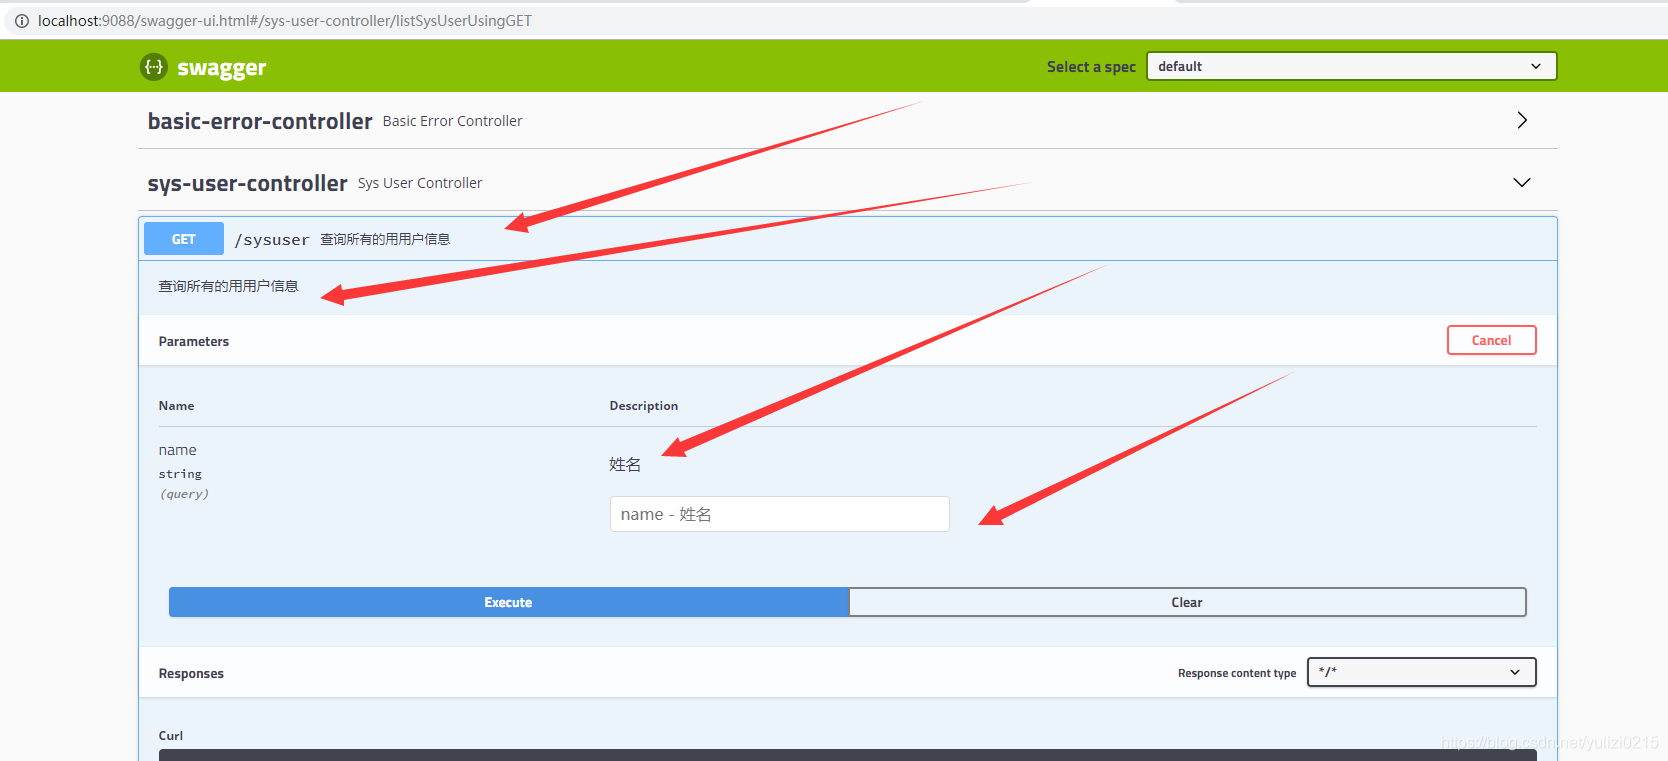Click the basic-error-controller title
The height and width of the screenshot is (761, 1668).
click(260, 121)
